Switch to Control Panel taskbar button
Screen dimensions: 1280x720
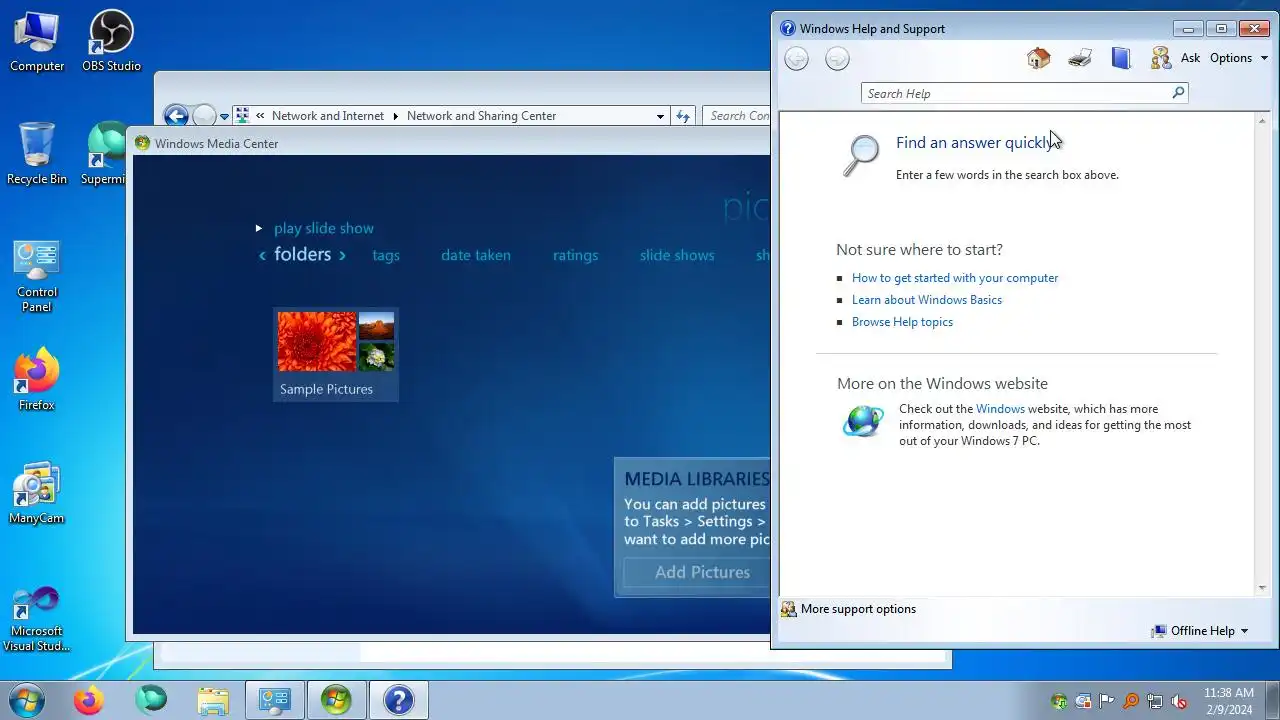(x=275, y=700)
